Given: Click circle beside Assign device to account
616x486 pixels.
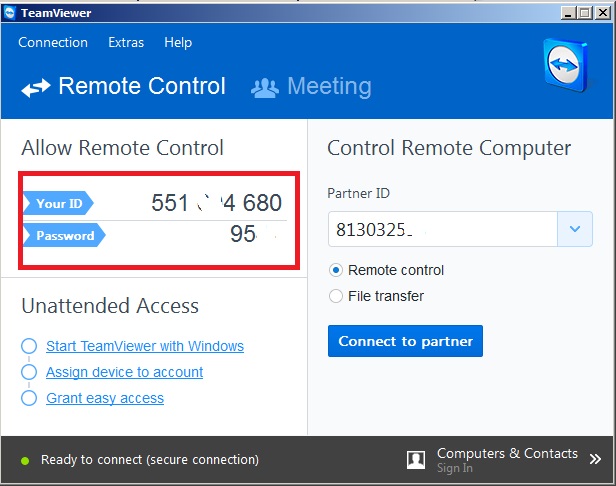Looking at the screenshot, I should (29, 372).
